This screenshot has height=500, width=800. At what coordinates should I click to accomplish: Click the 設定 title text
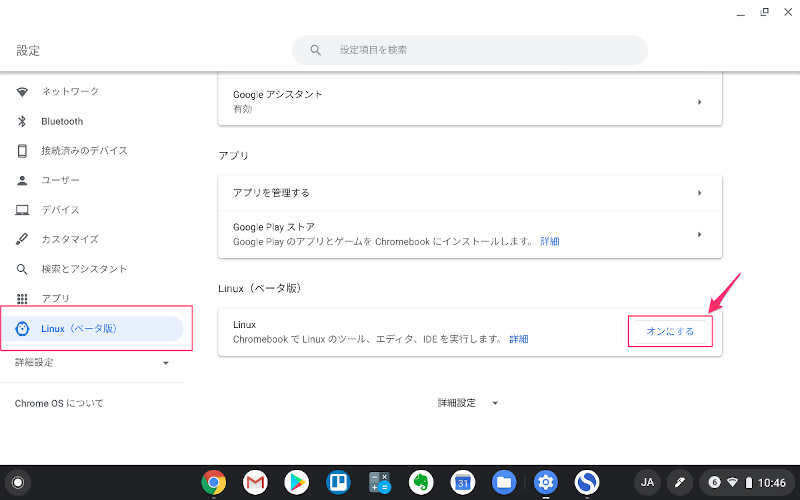coord(28,50)
